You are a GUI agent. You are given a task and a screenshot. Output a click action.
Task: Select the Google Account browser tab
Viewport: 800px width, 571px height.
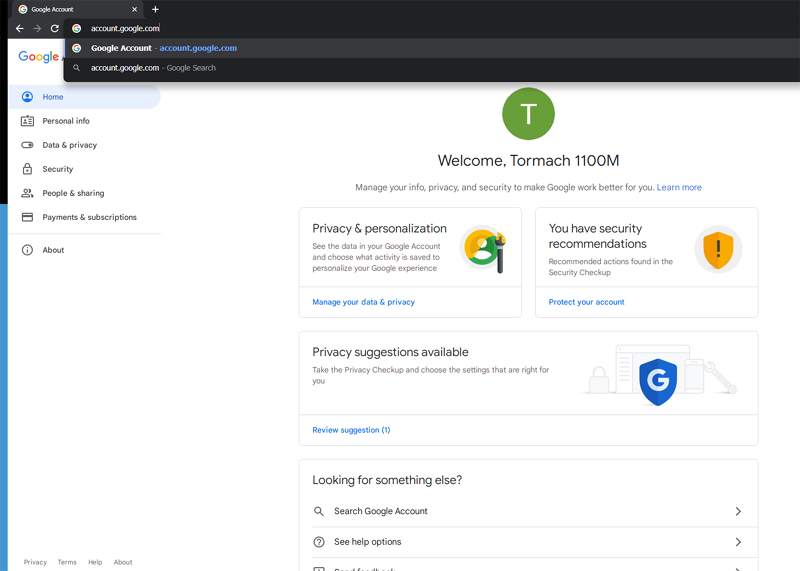78,9
